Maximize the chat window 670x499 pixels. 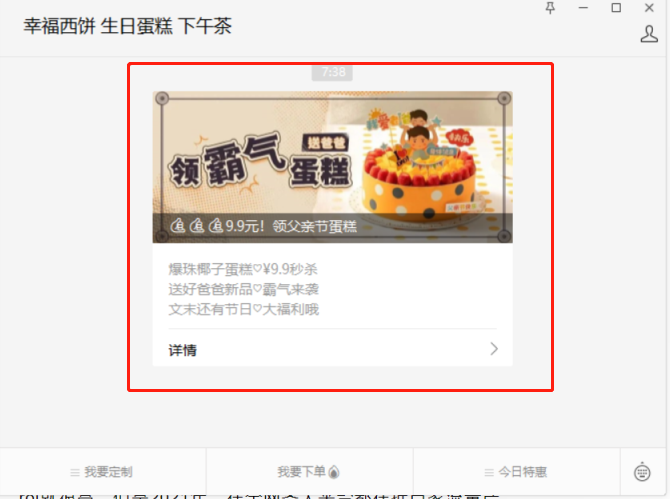(616, 8)
